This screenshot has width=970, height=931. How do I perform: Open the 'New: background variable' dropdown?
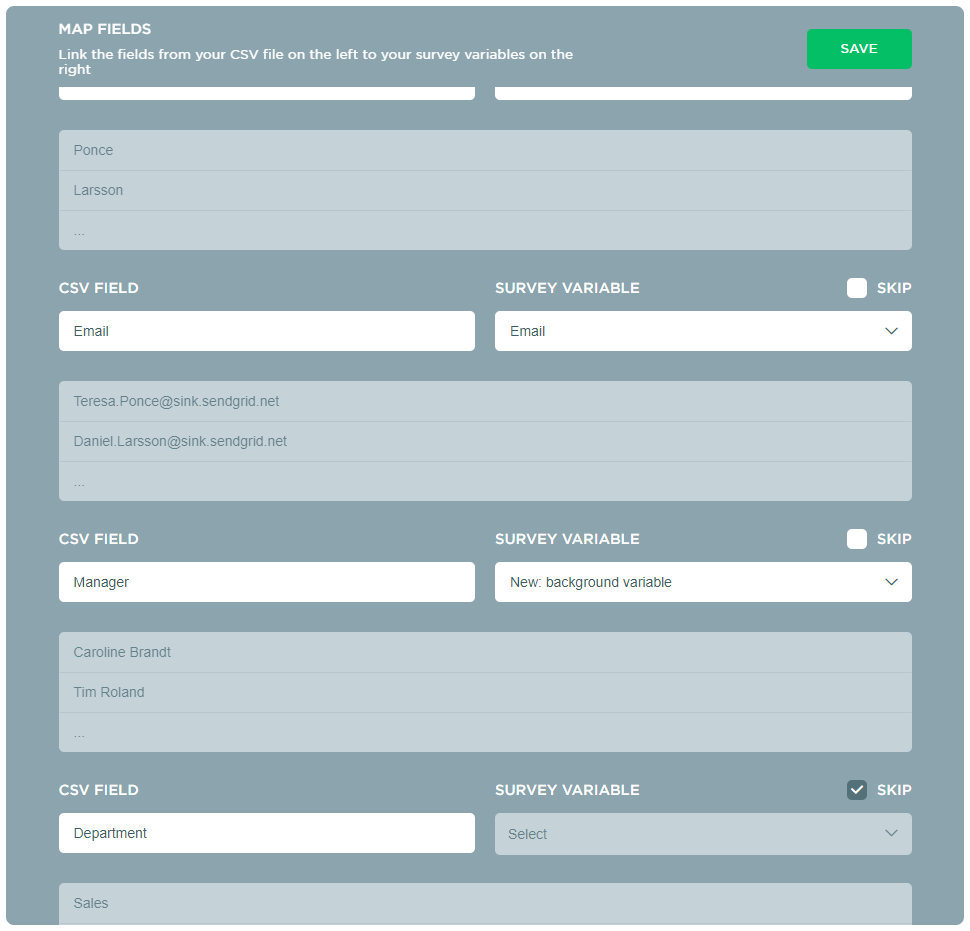(x=703, y=582)
